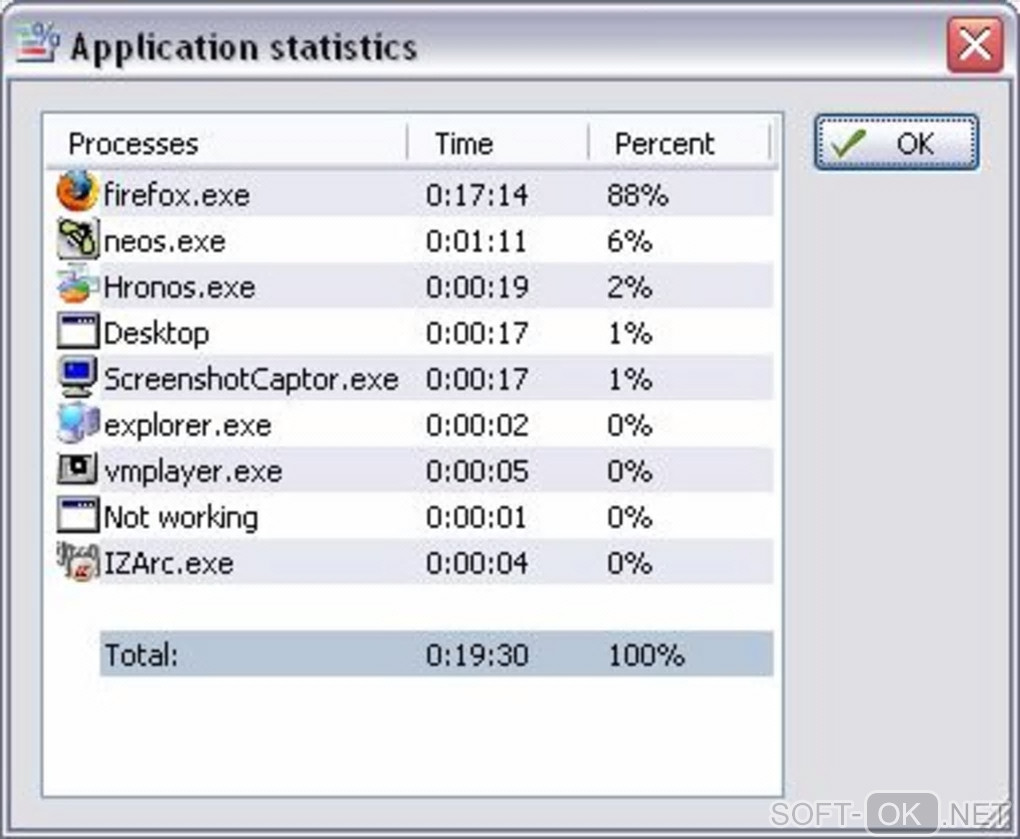Click the 0:00:02 time value
This screenshot has height=839, width=1020.
(x=477, y=425)
